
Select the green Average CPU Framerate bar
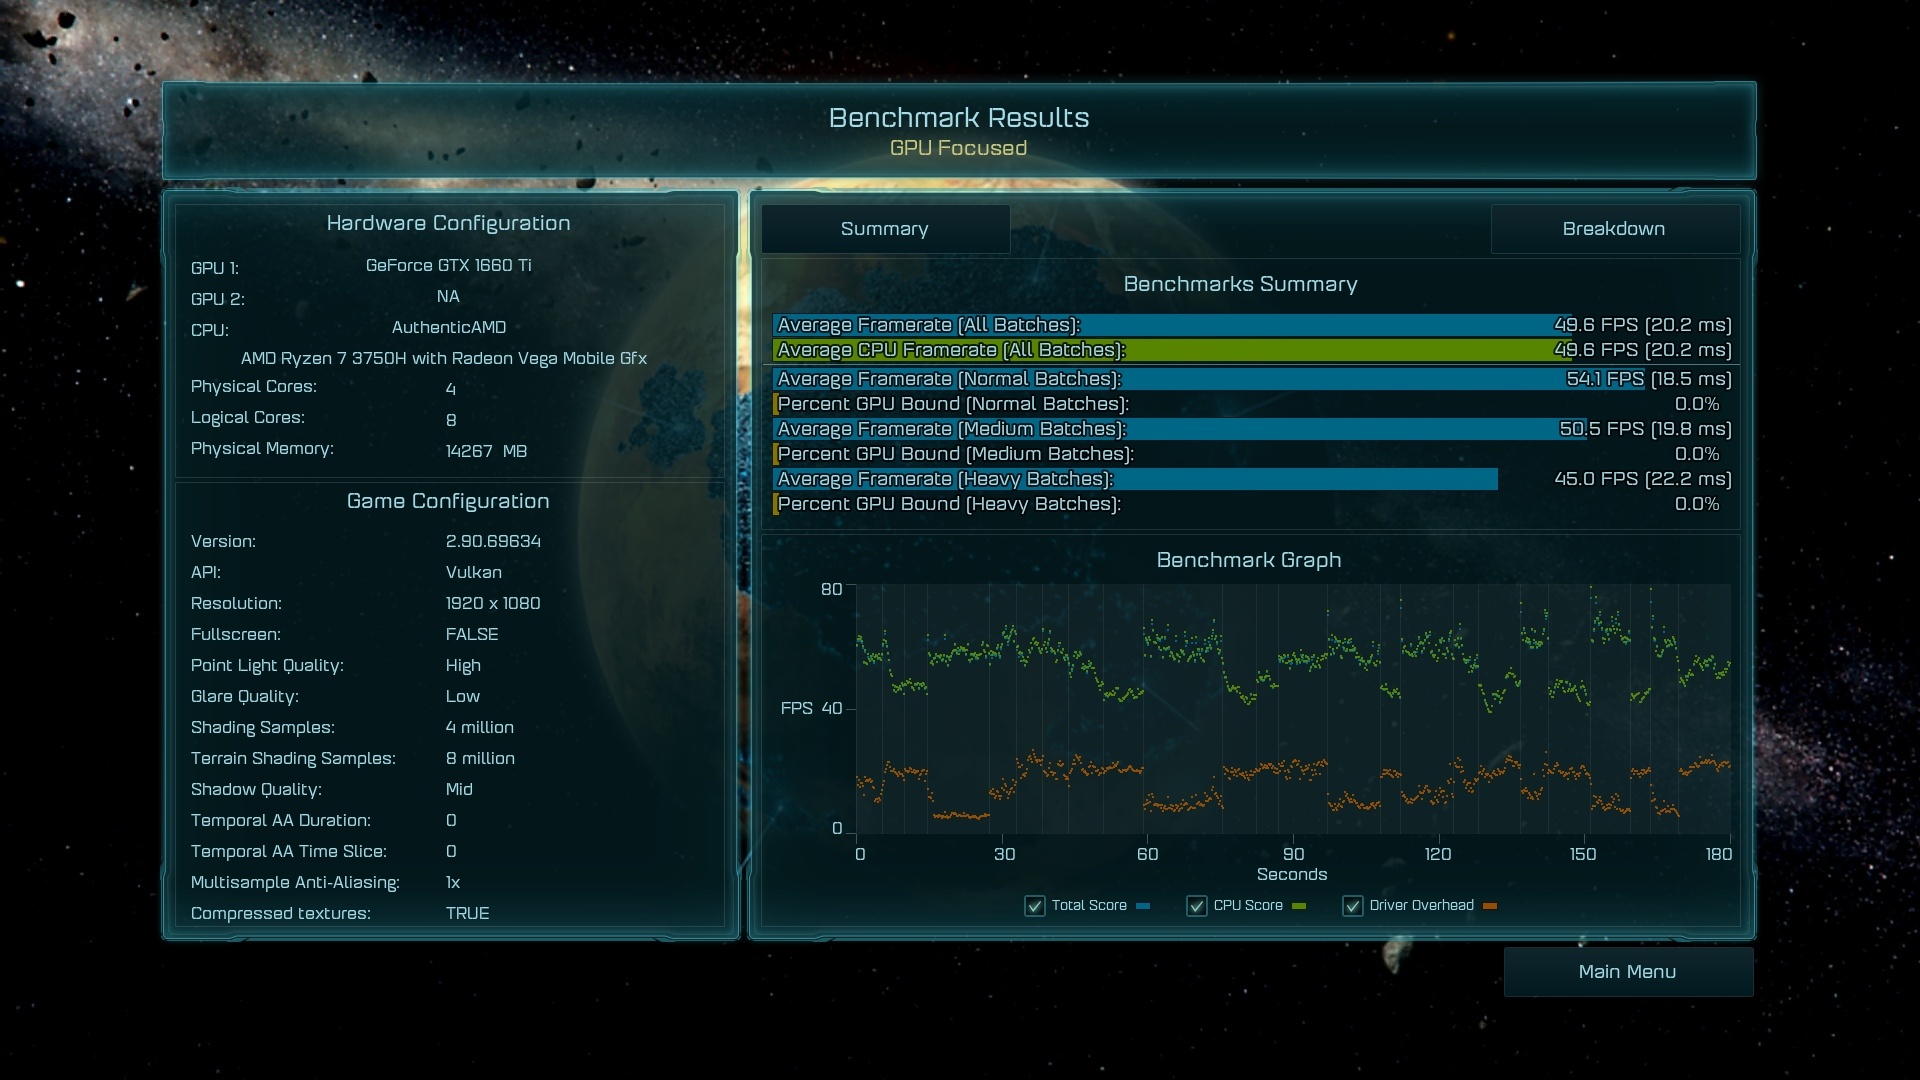[x=1170, y=350]
